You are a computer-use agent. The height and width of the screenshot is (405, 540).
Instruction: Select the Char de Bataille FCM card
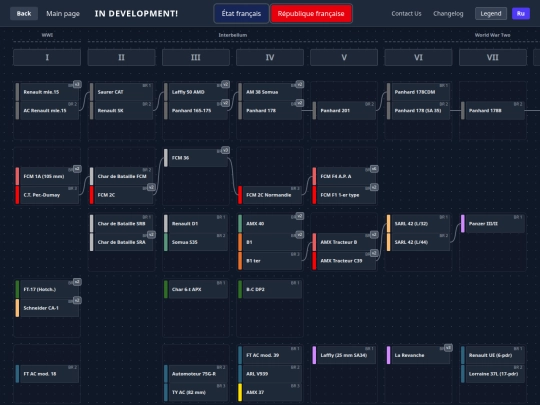(x=121, y=176)
